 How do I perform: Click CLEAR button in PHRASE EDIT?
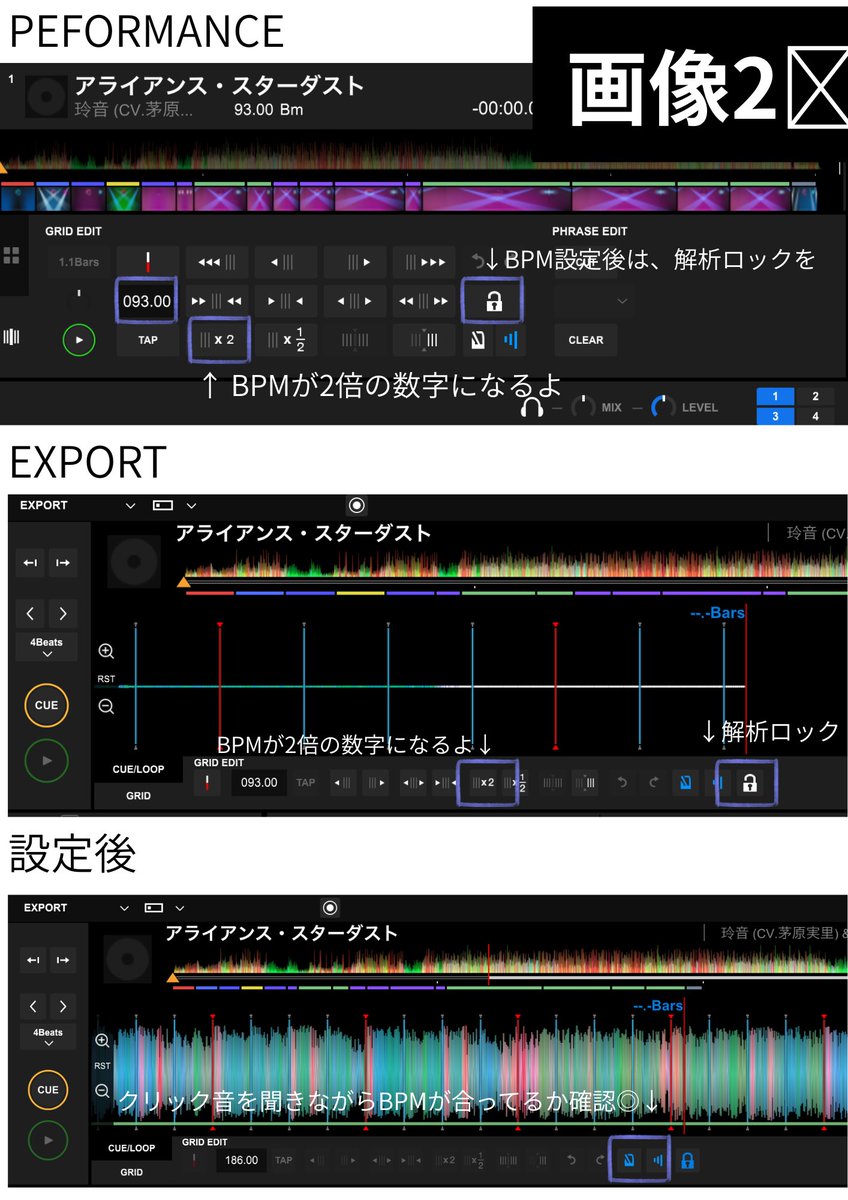click(586, 340)
